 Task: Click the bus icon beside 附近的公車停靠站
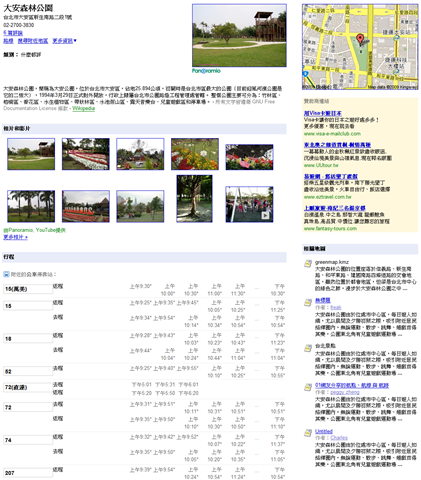pyautogui.click(x=6, y=274)
